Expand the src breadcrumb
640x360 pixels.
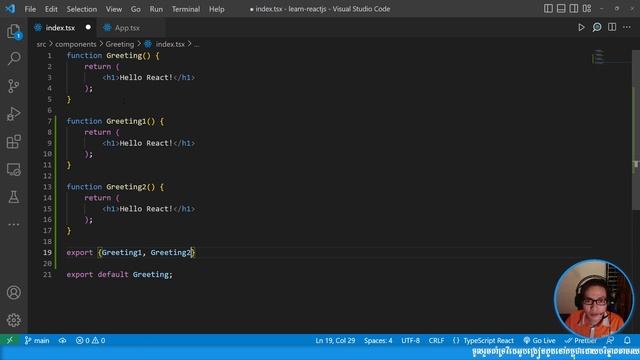coord(41,44)
